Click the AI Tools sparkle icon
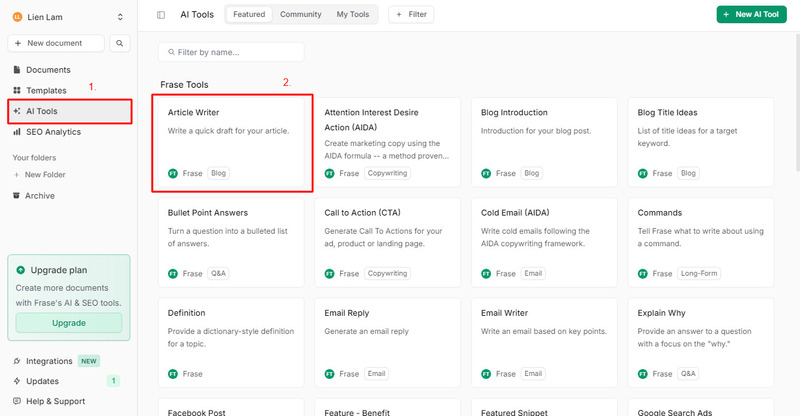The height and width of the screenshot is (416, 800). click(x=17, y=111)
